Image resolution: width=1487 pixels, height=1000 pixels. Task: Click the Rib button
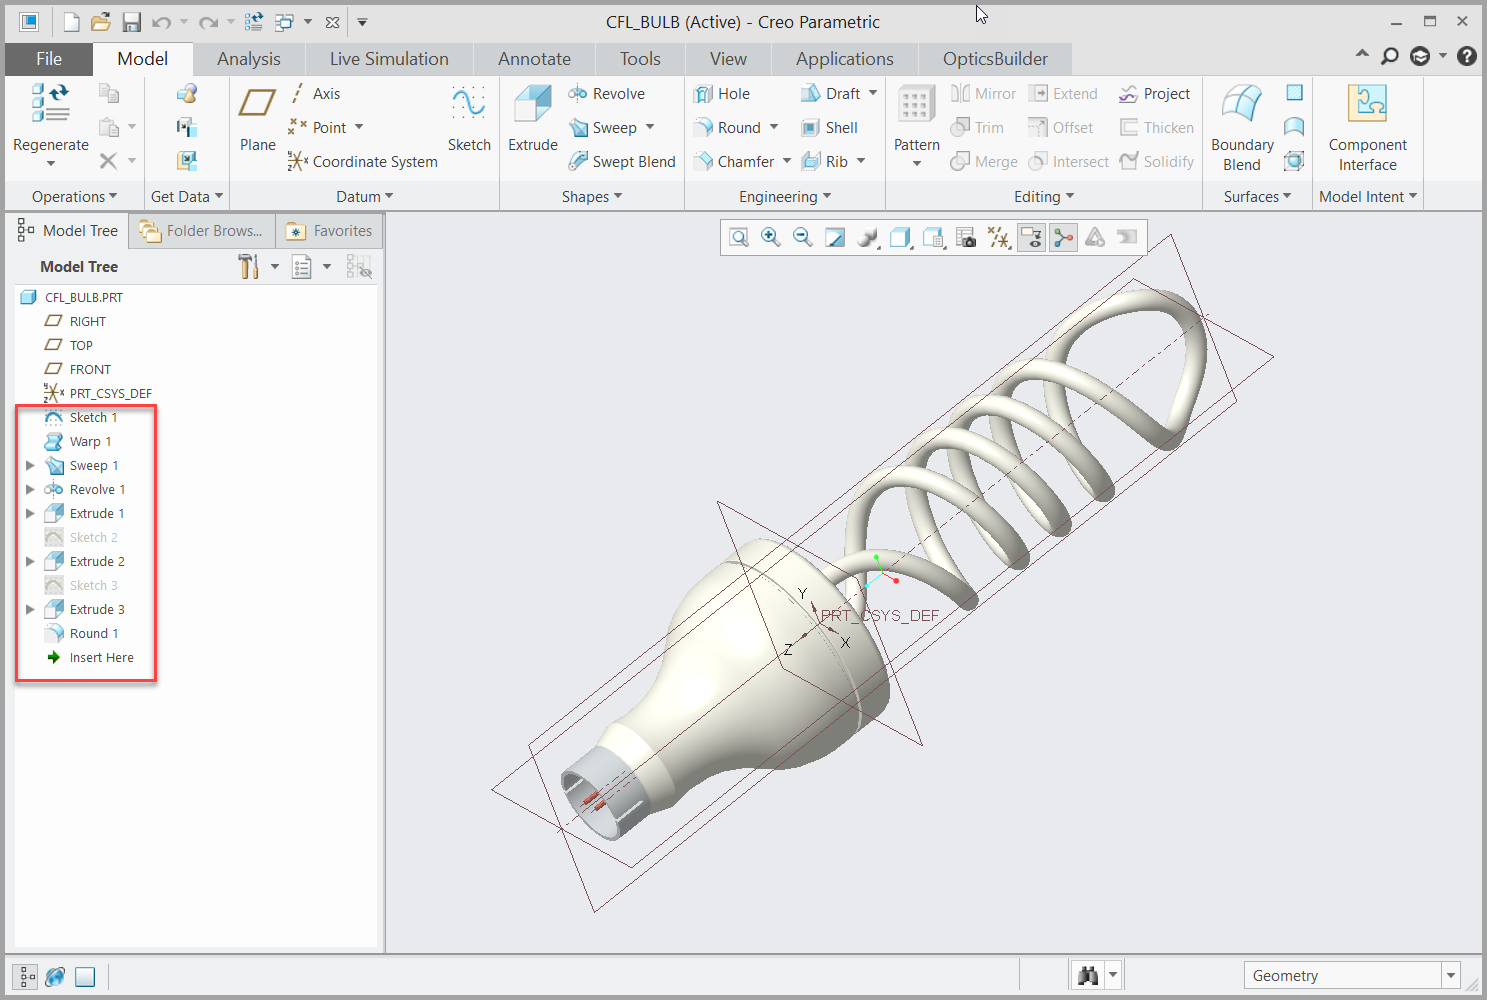tap(825, 161)
